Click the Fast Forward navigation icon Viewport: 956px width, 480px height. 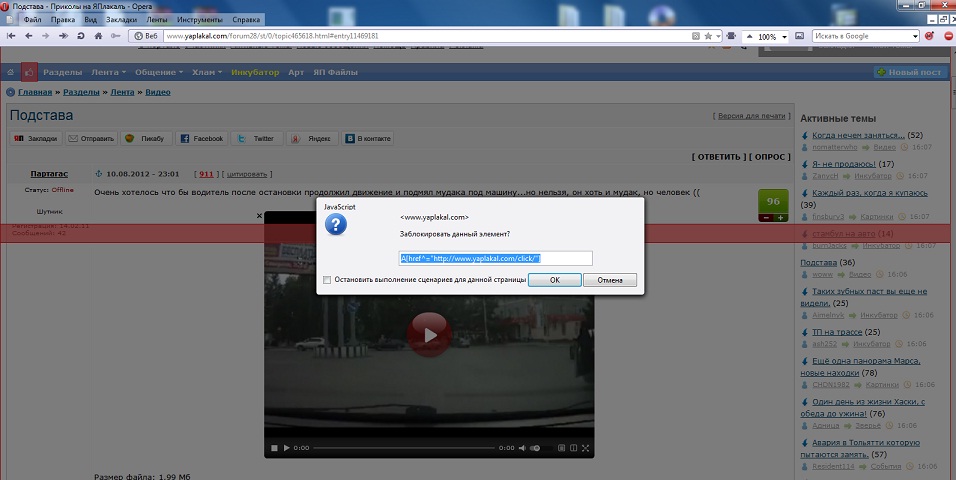(63, 36)
